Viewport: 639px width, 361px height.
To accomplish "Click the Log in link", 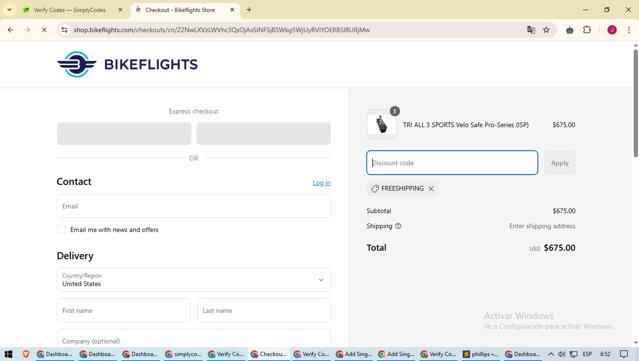I will (322, 183).
